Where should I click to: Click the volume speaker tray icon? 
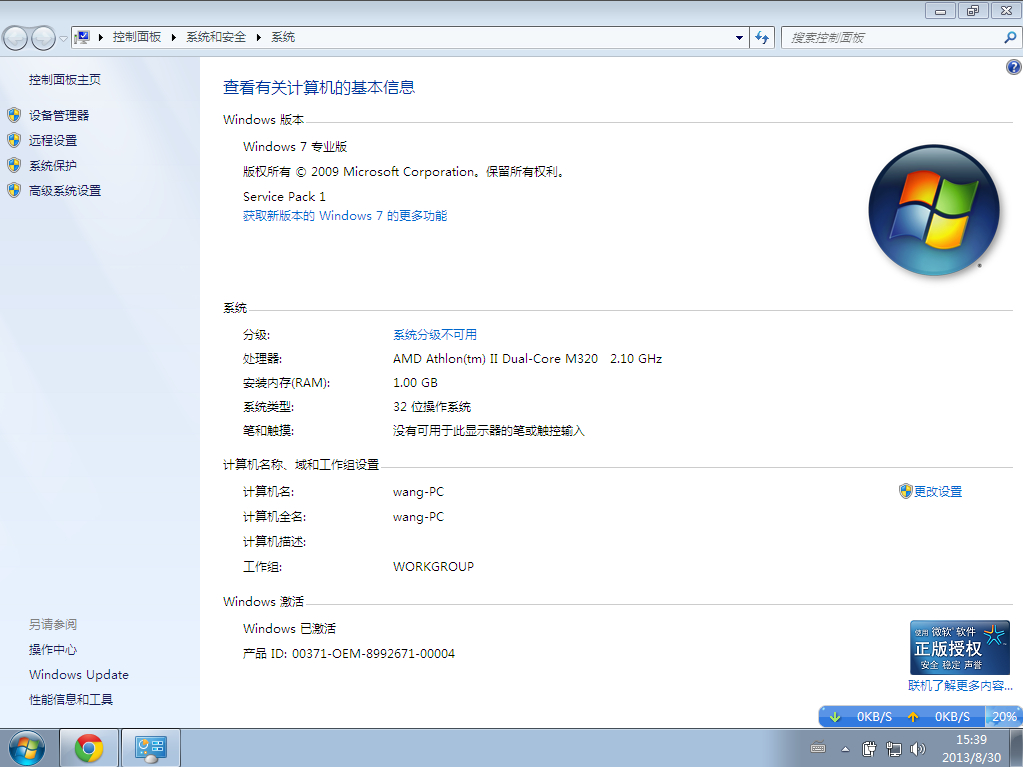coord(918,749)
